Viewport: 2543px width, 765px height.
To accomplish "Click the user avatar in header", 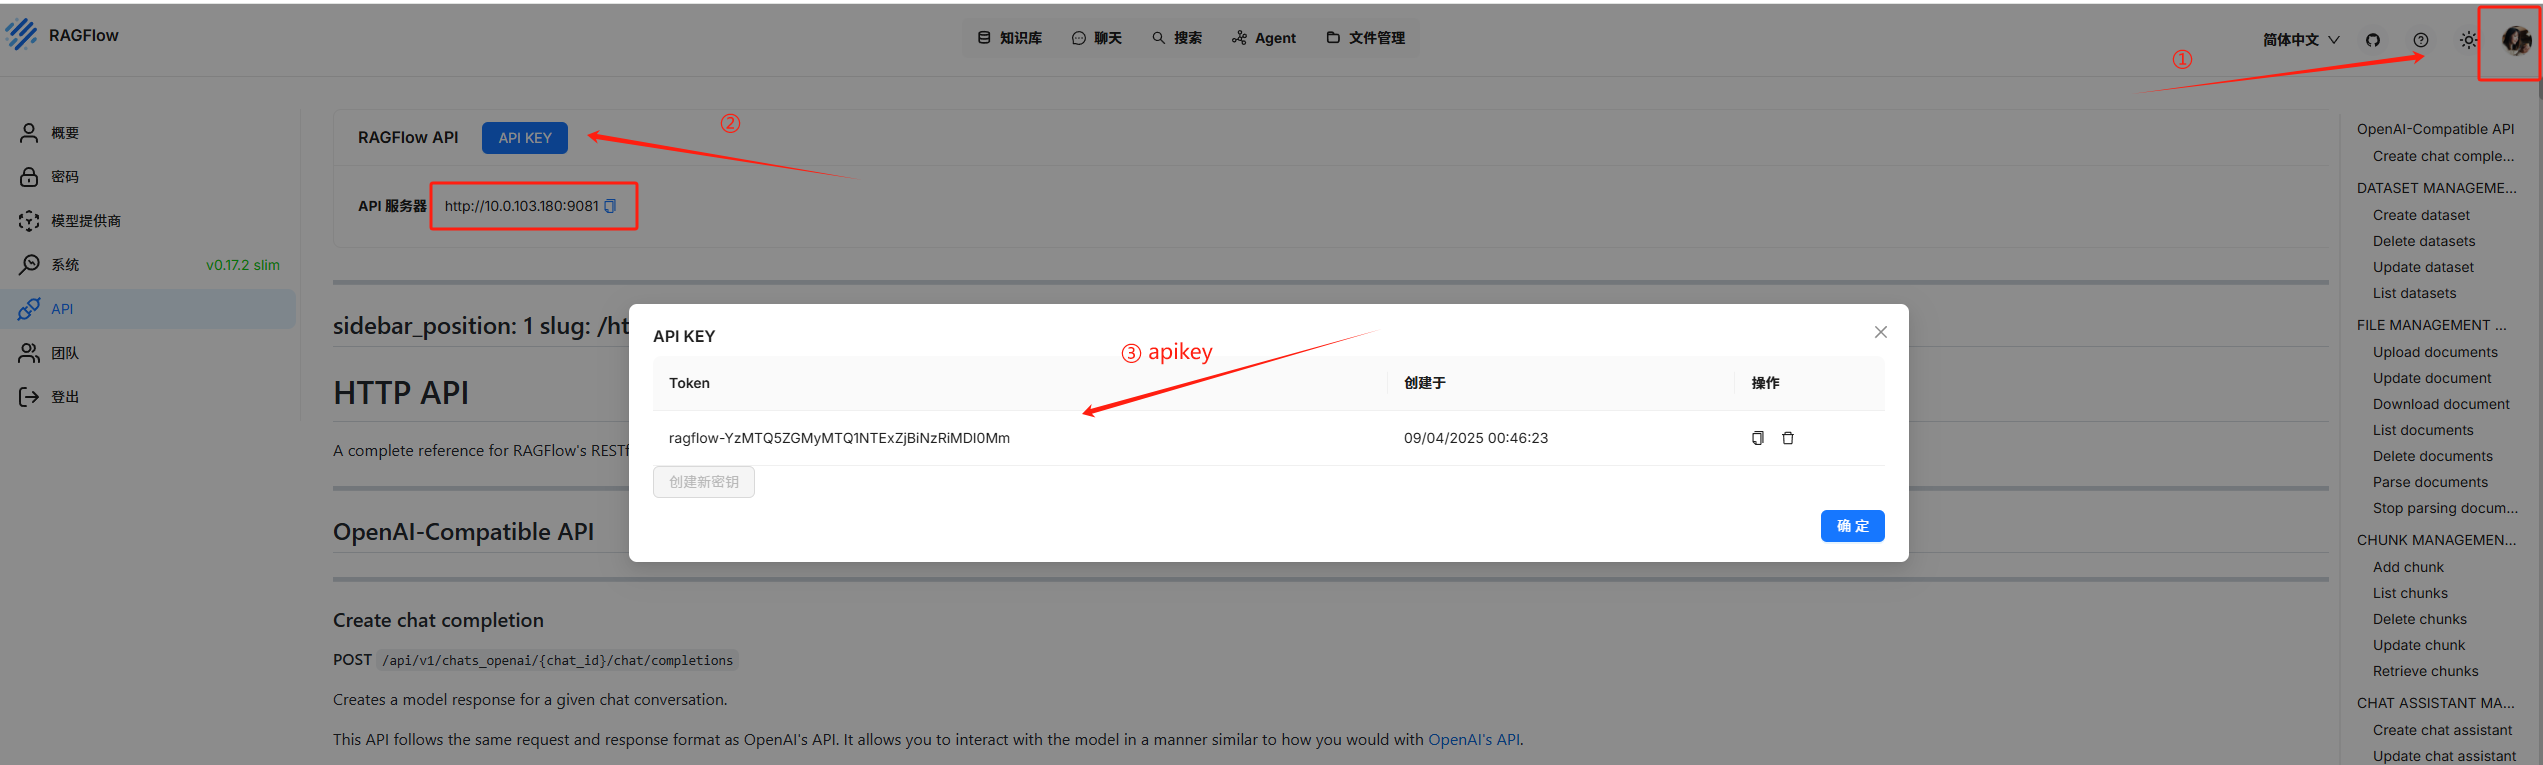I will pos(2515,40).
